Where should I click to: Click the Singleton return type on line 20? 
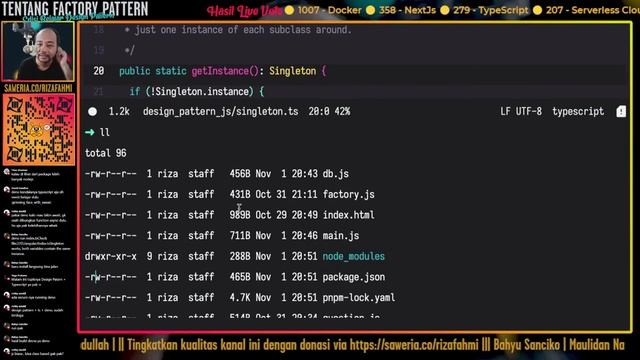click(x=293, y=71)
